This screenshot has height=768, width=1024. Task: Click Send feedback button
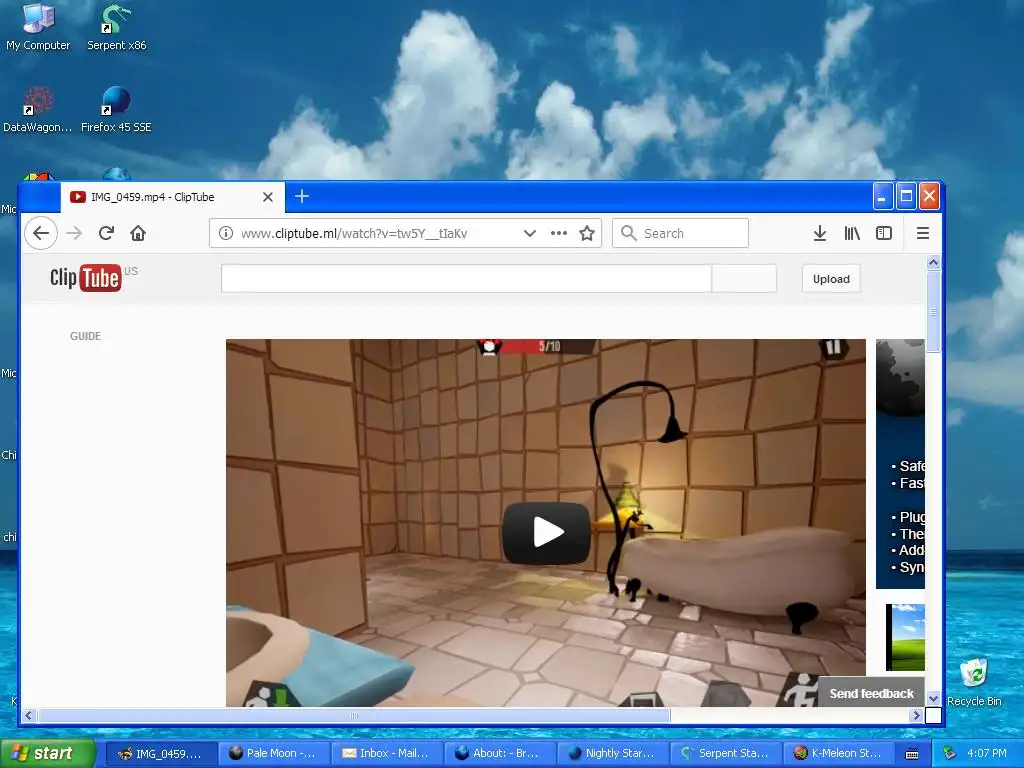point(871,694)
